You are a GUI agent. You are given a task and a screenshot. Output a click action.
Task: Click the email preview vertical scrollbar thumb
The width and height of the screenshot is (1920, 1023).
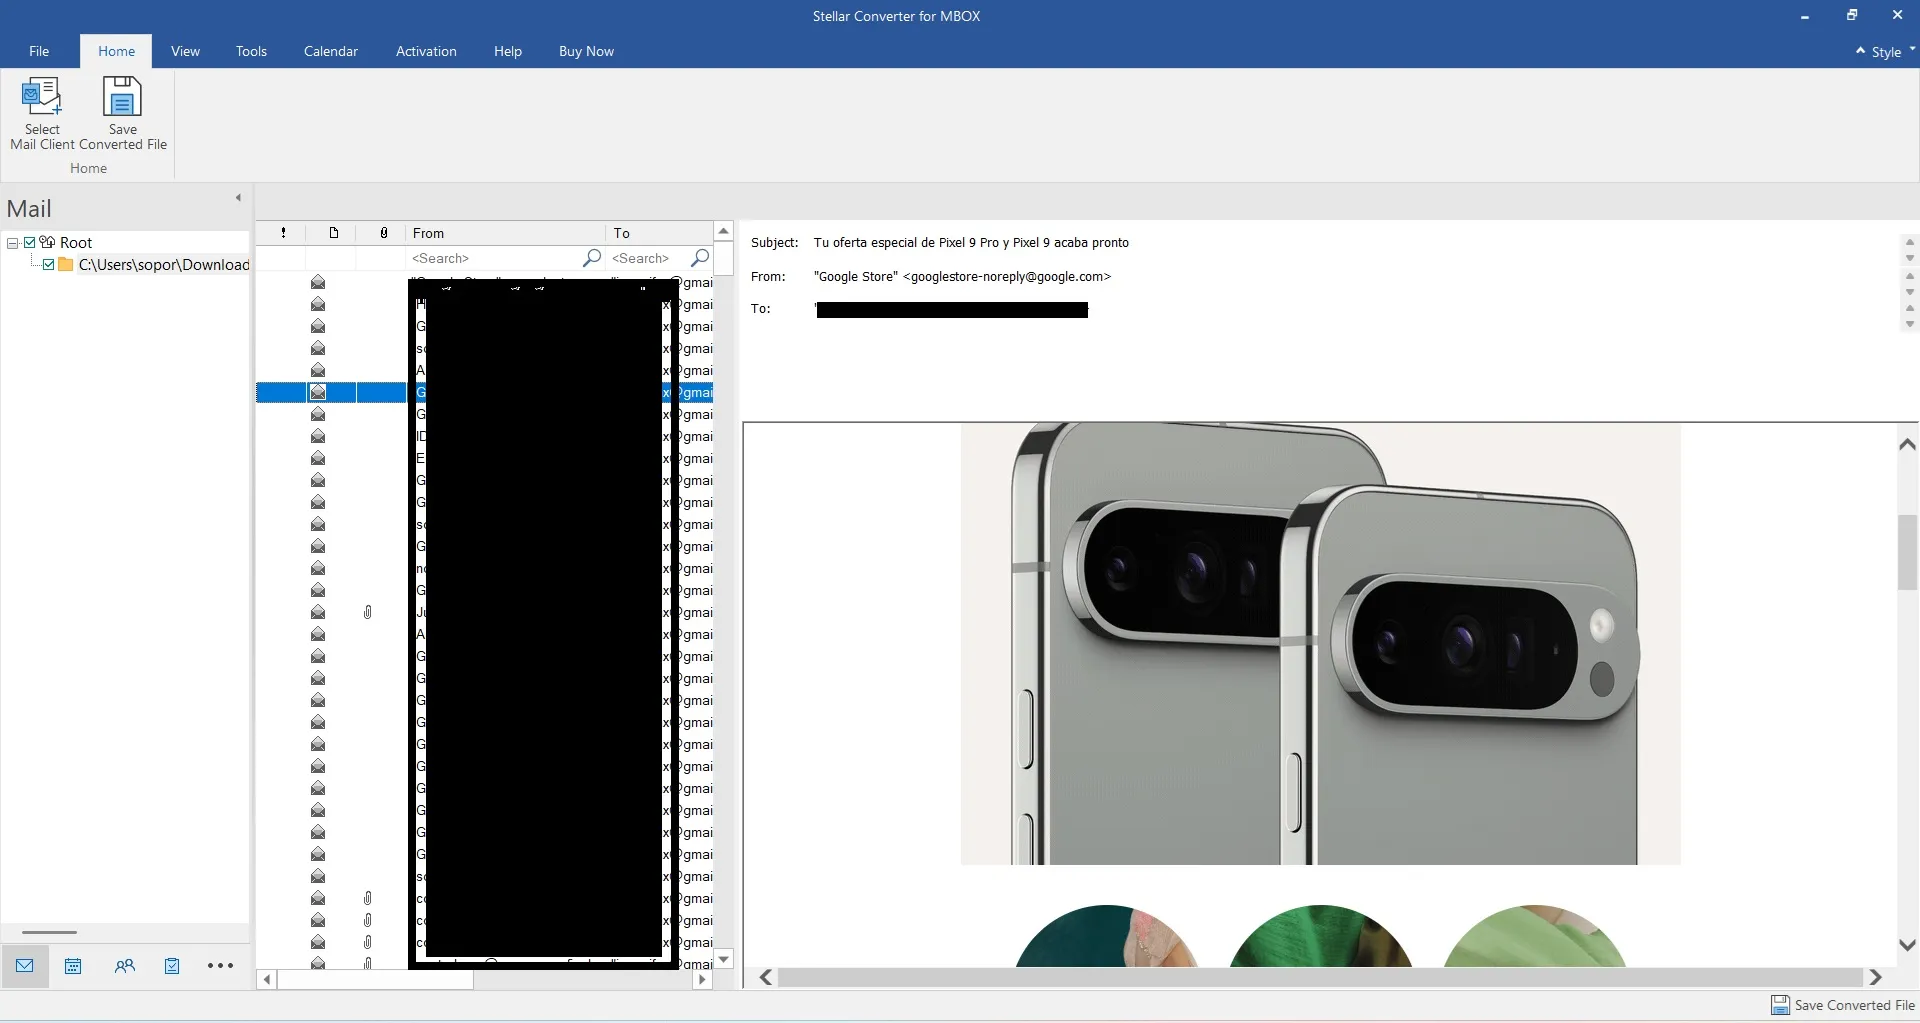[x=1907, y=552]
